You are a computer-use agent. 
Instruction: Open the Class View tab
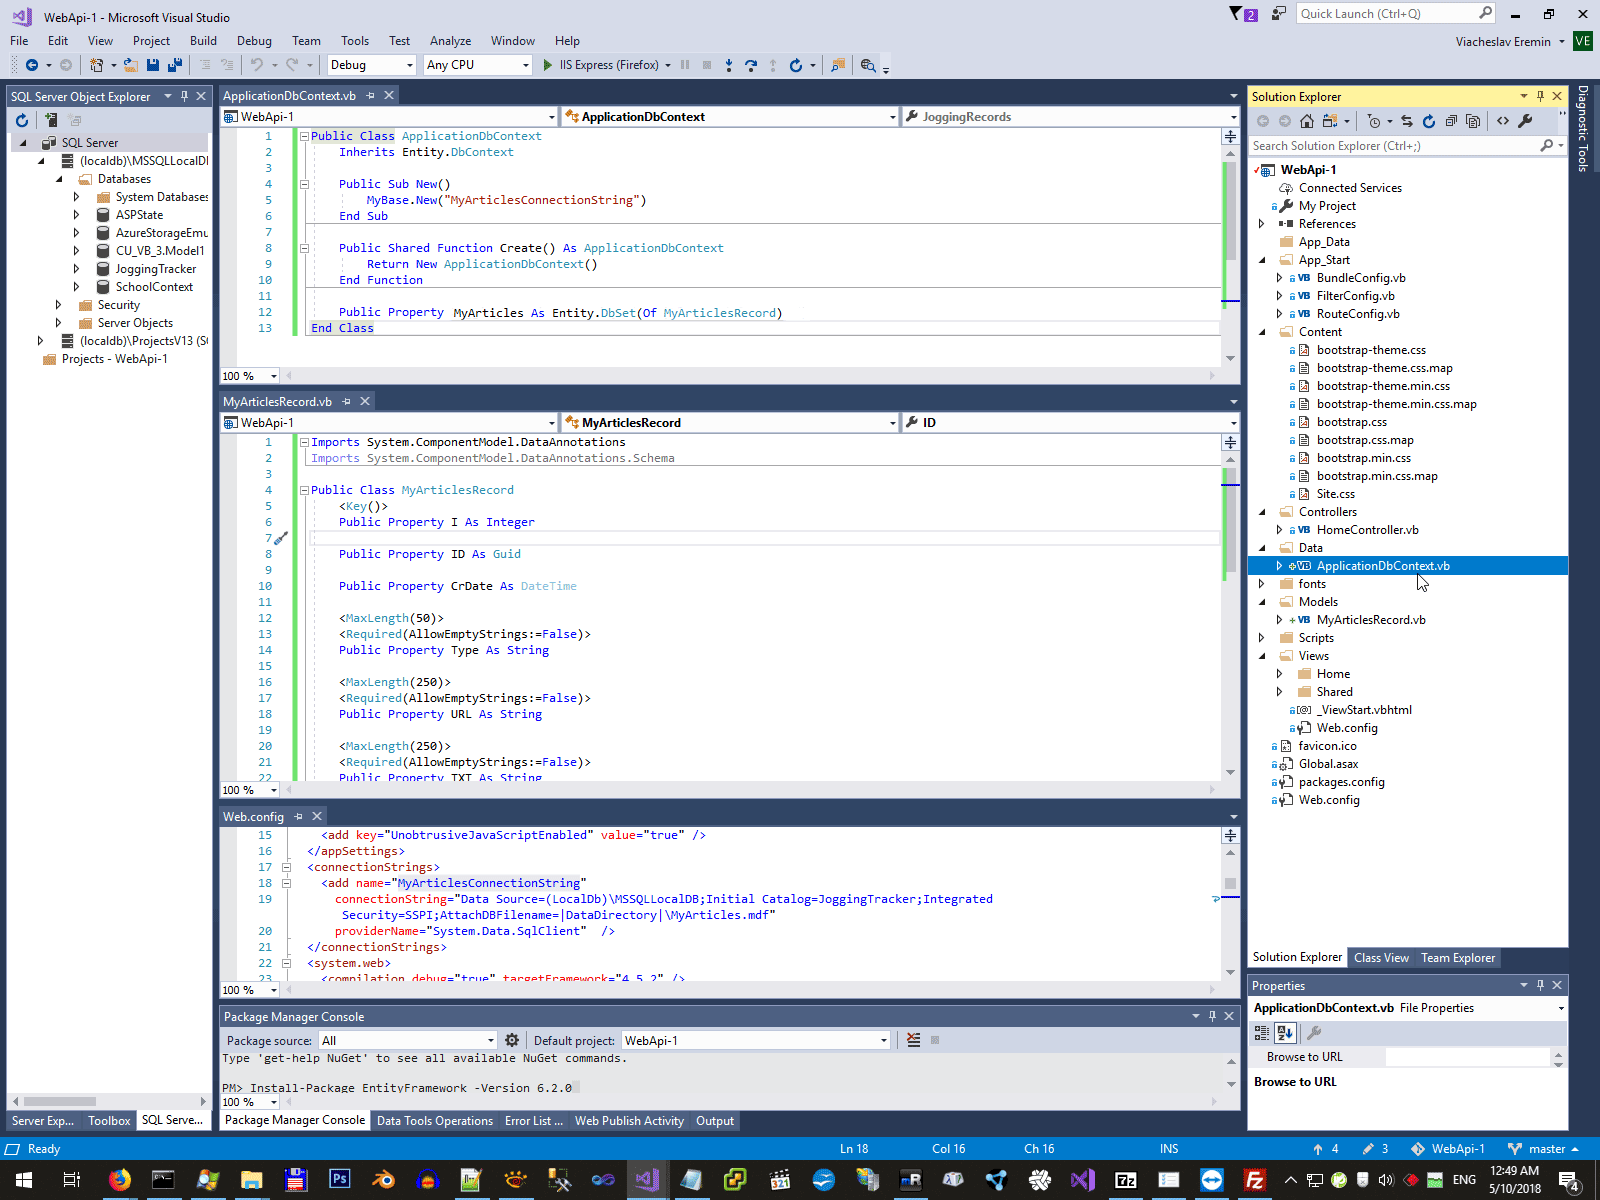pos(1381,958)
